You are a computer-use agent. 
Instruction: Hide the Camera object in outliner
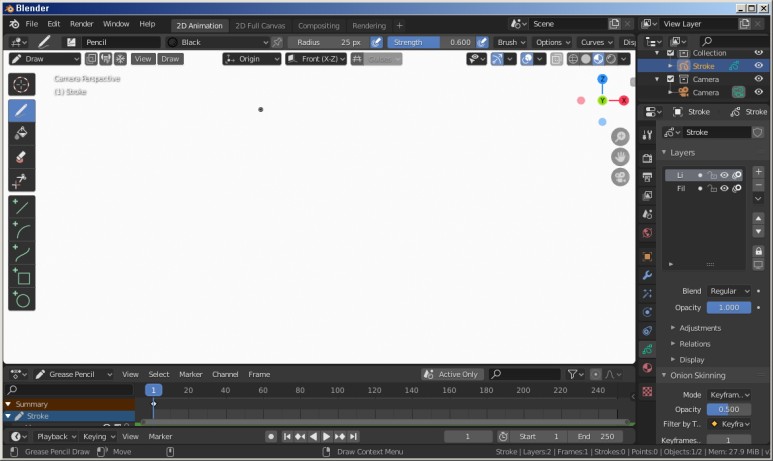point(758,92)
